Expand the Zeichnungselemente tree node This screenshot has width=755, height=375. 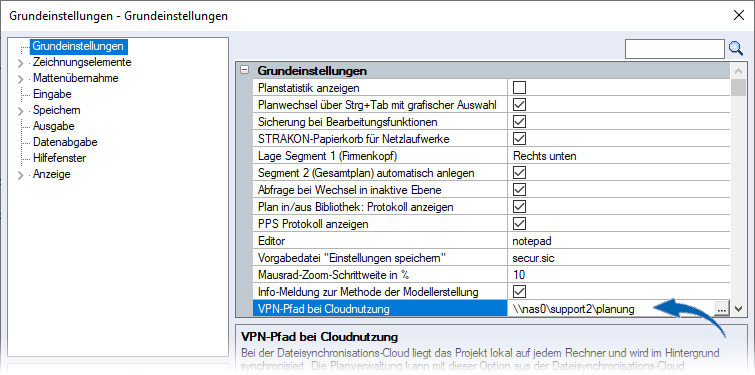20,63
